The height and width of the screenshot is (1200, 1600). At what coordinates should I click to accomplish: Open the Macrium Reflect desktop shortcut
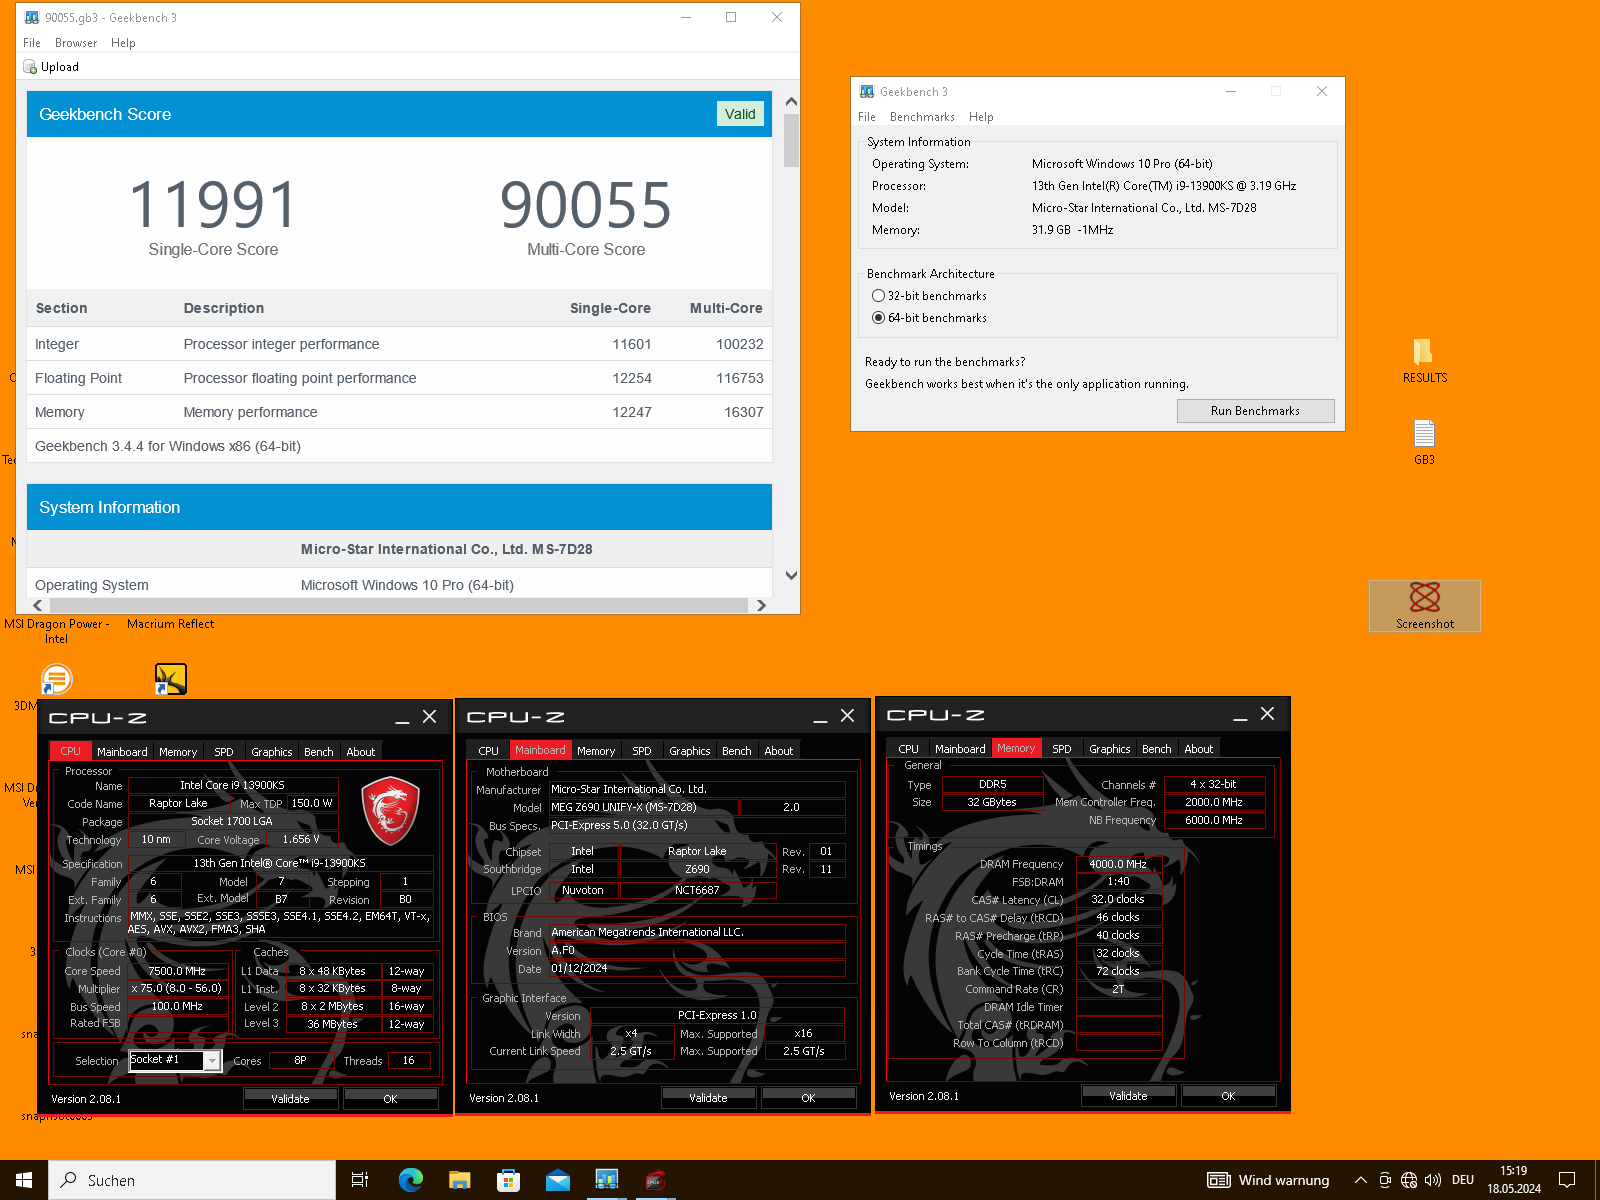tap(171, 680)
